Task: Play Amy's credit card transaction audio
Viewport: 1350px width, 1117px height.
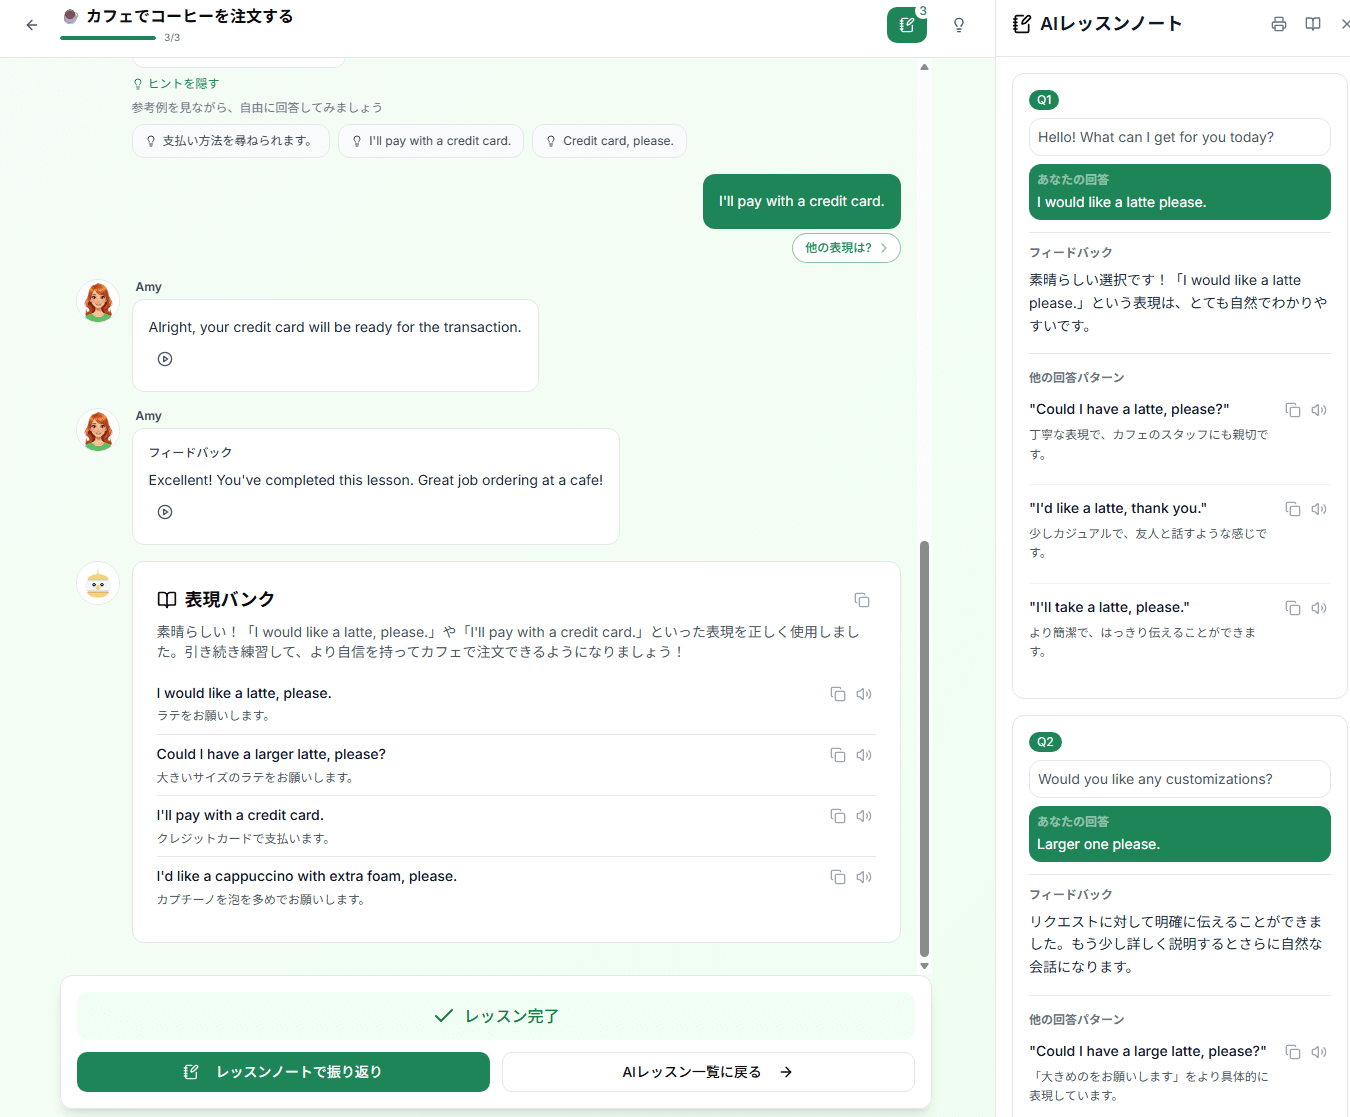Action: [165, 359]
